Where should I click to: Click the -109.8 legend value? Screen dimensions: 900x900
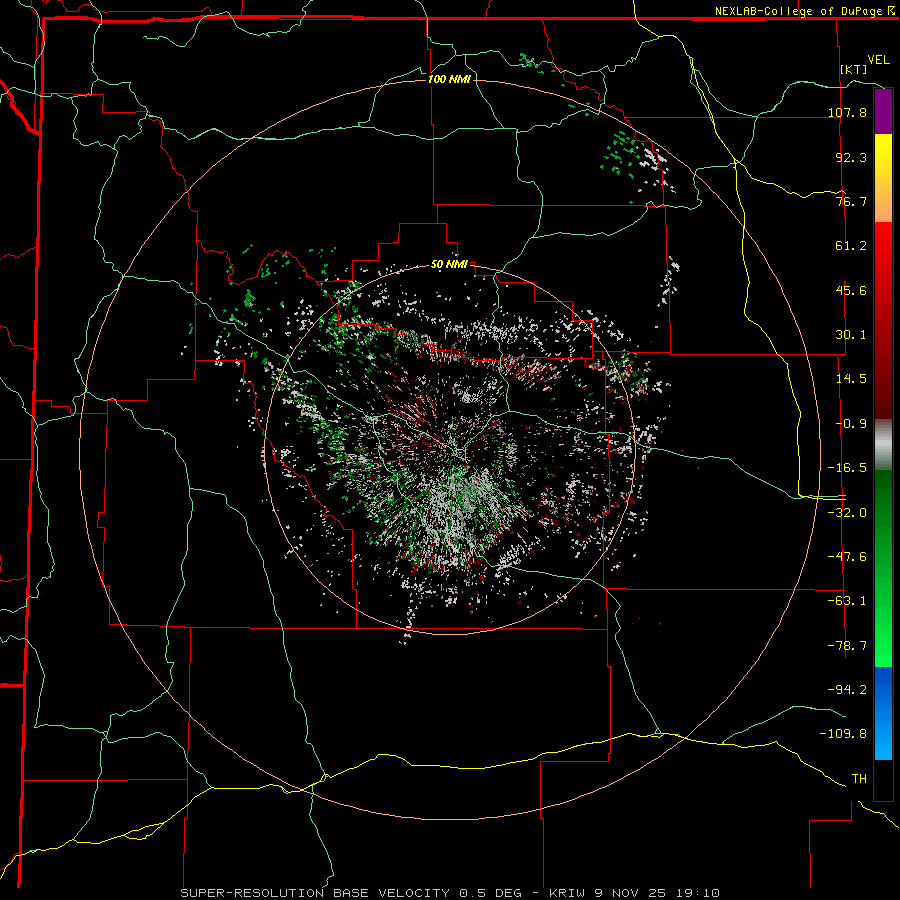[x=844, y=734]
